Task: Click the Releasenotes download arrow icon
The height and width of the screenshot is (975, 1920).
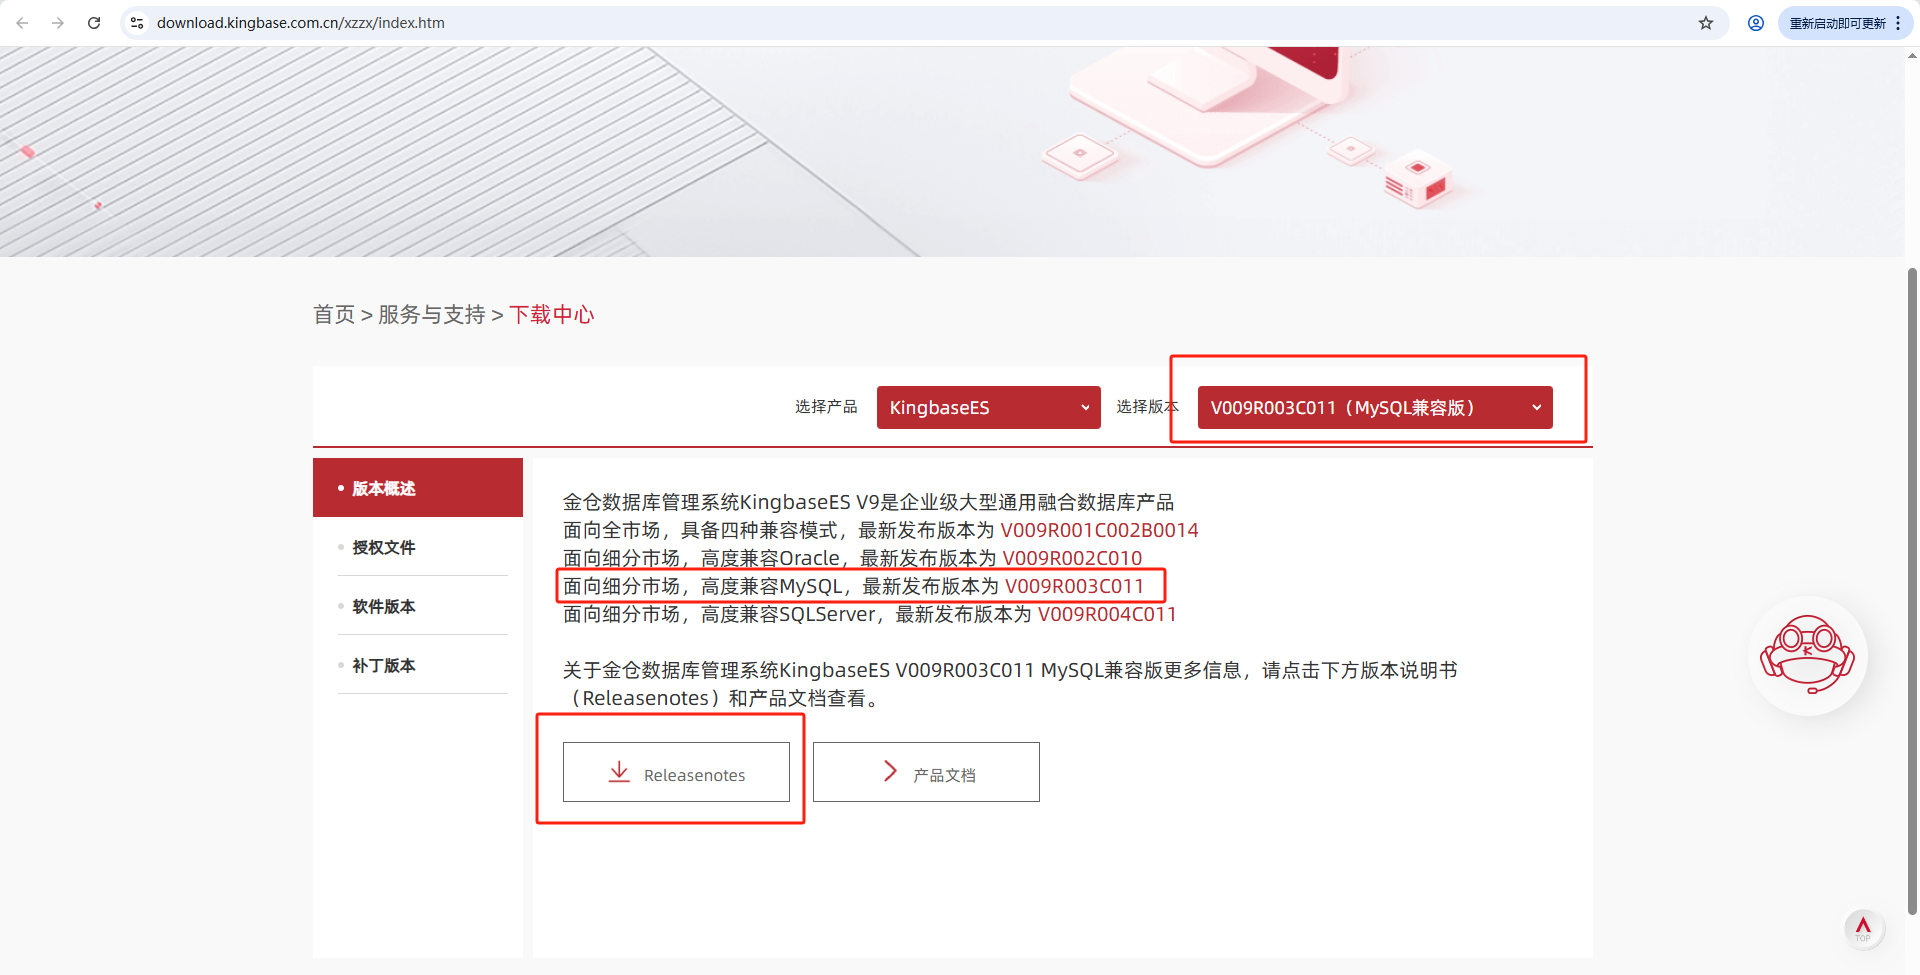Action: point(619,772)
